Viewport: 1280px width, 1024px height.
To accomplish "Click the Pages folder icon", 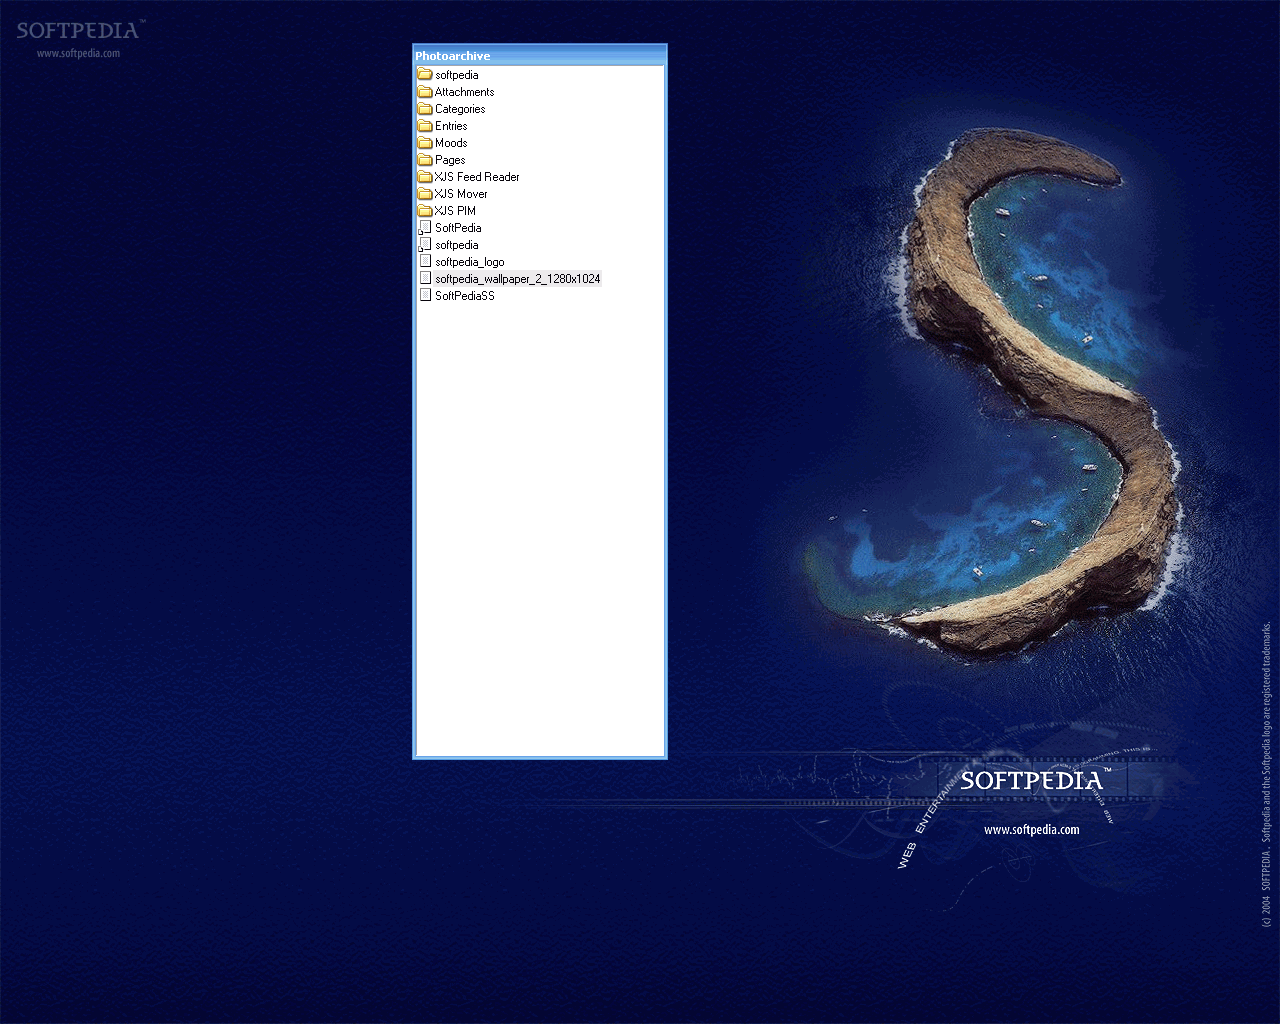I will tap(425, 160).
